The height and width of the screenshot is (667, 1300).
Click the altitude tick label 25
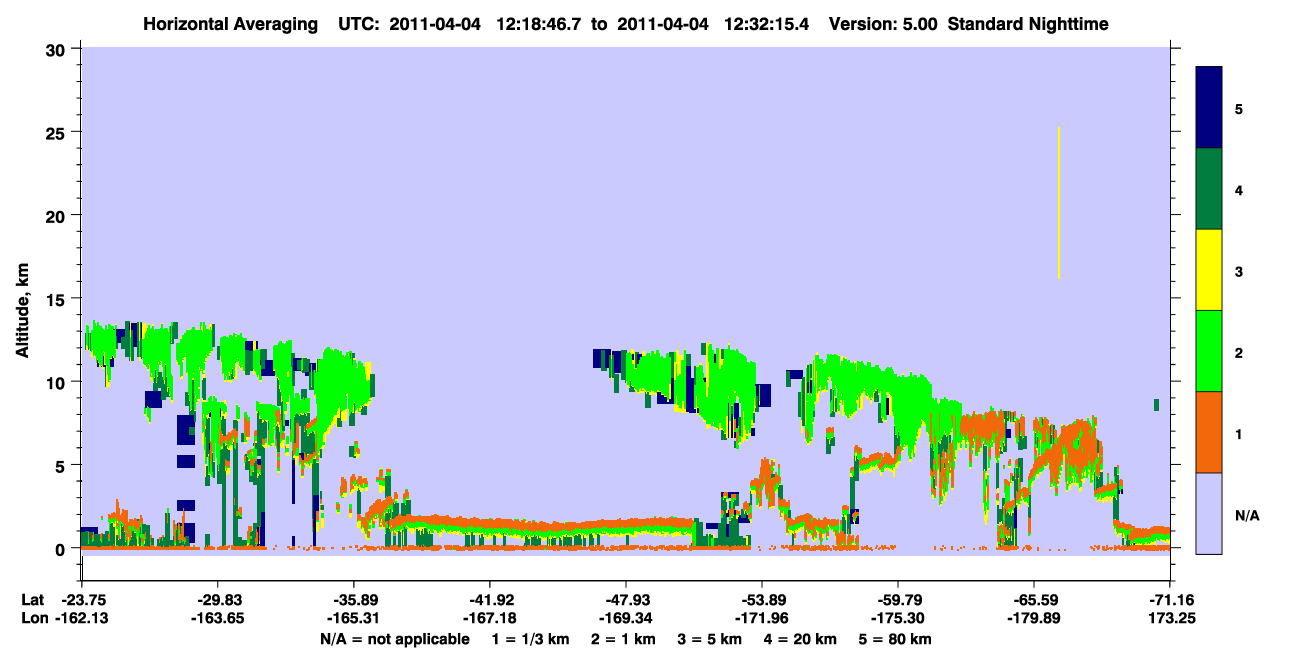[56, 132]
